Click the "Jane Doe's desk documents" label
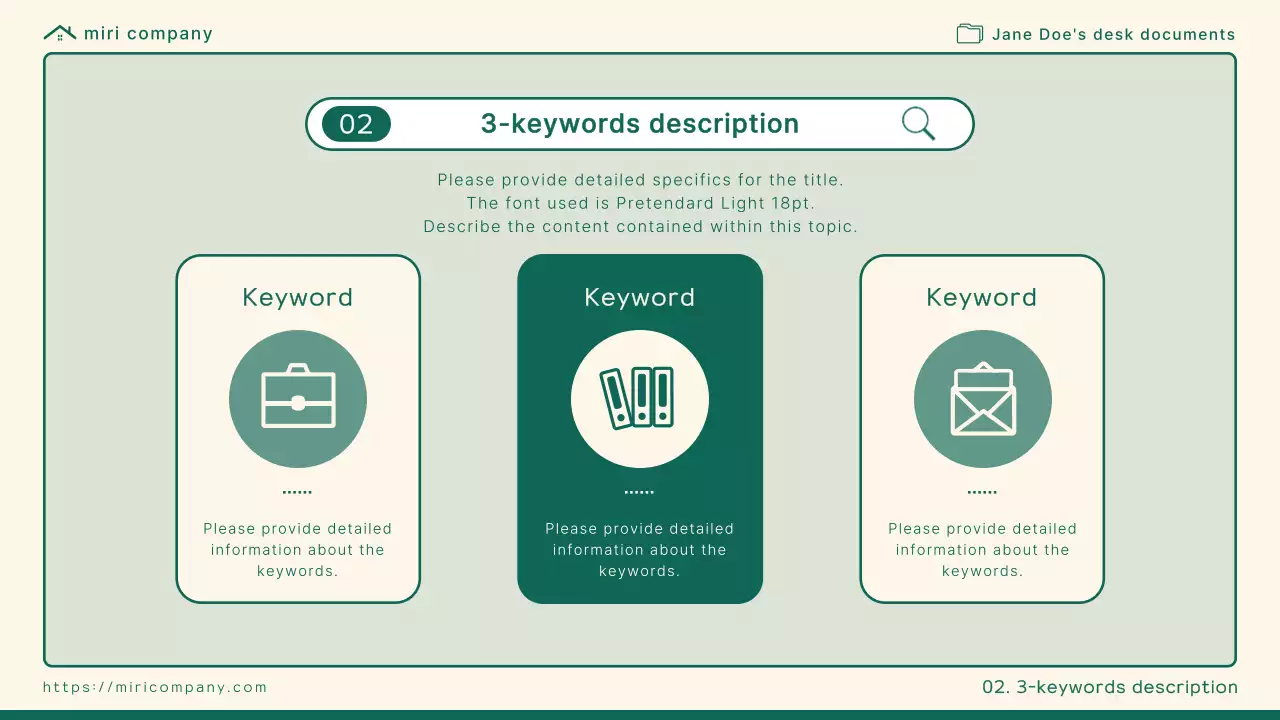 (1113, 34)
